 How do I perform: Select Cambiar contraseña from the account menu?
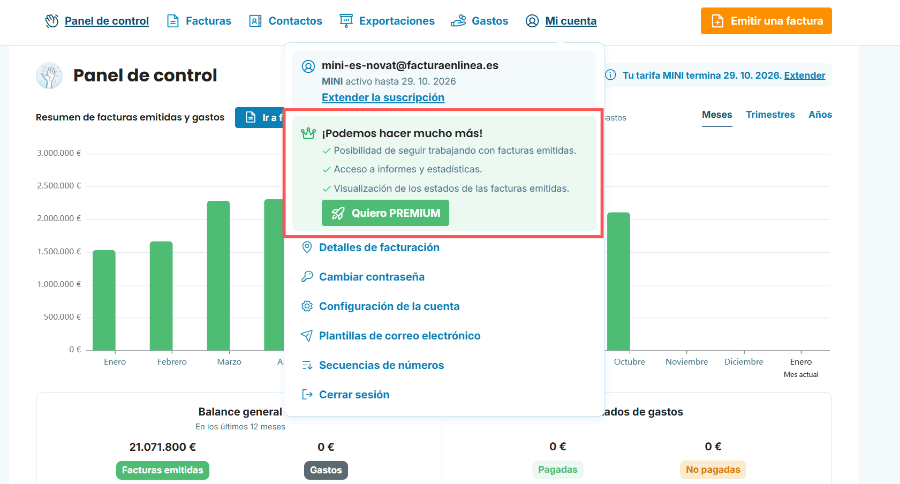click(372, 277)
